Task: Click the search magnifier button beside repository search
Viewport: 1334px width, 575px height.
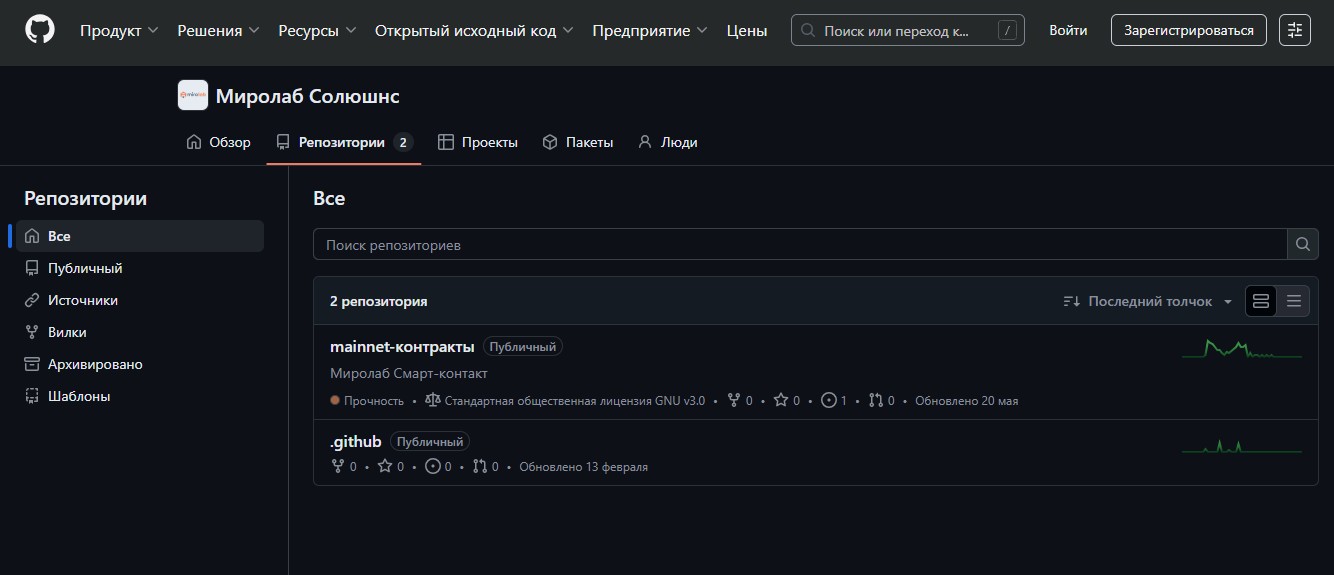Action: point(1302,244)
